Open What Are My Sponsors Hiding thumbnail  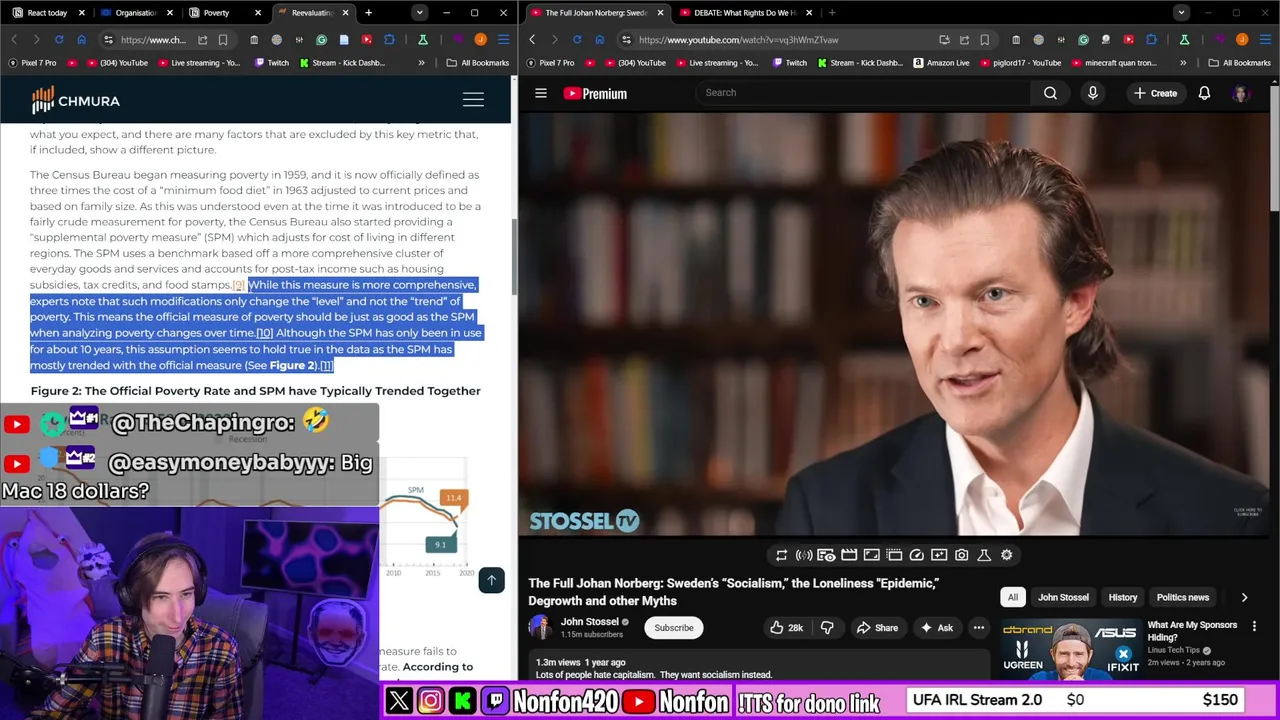pyautogui.click(x=1069, y=648)
